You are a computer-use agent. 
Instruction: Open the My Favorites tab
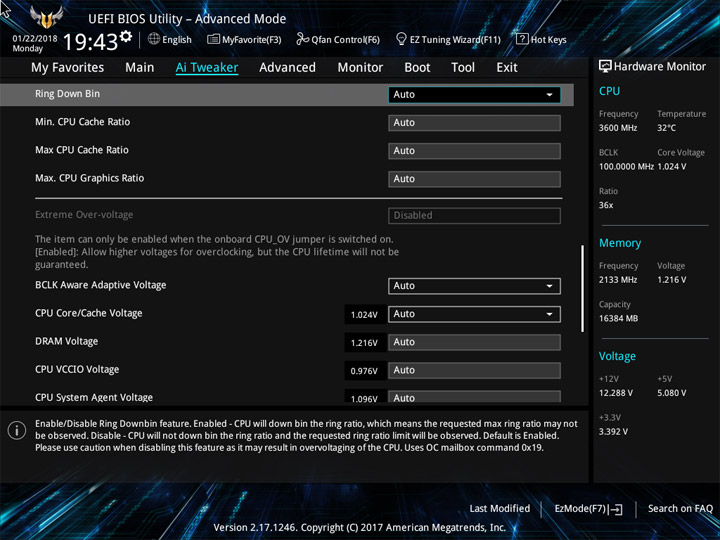pos(68,68)
